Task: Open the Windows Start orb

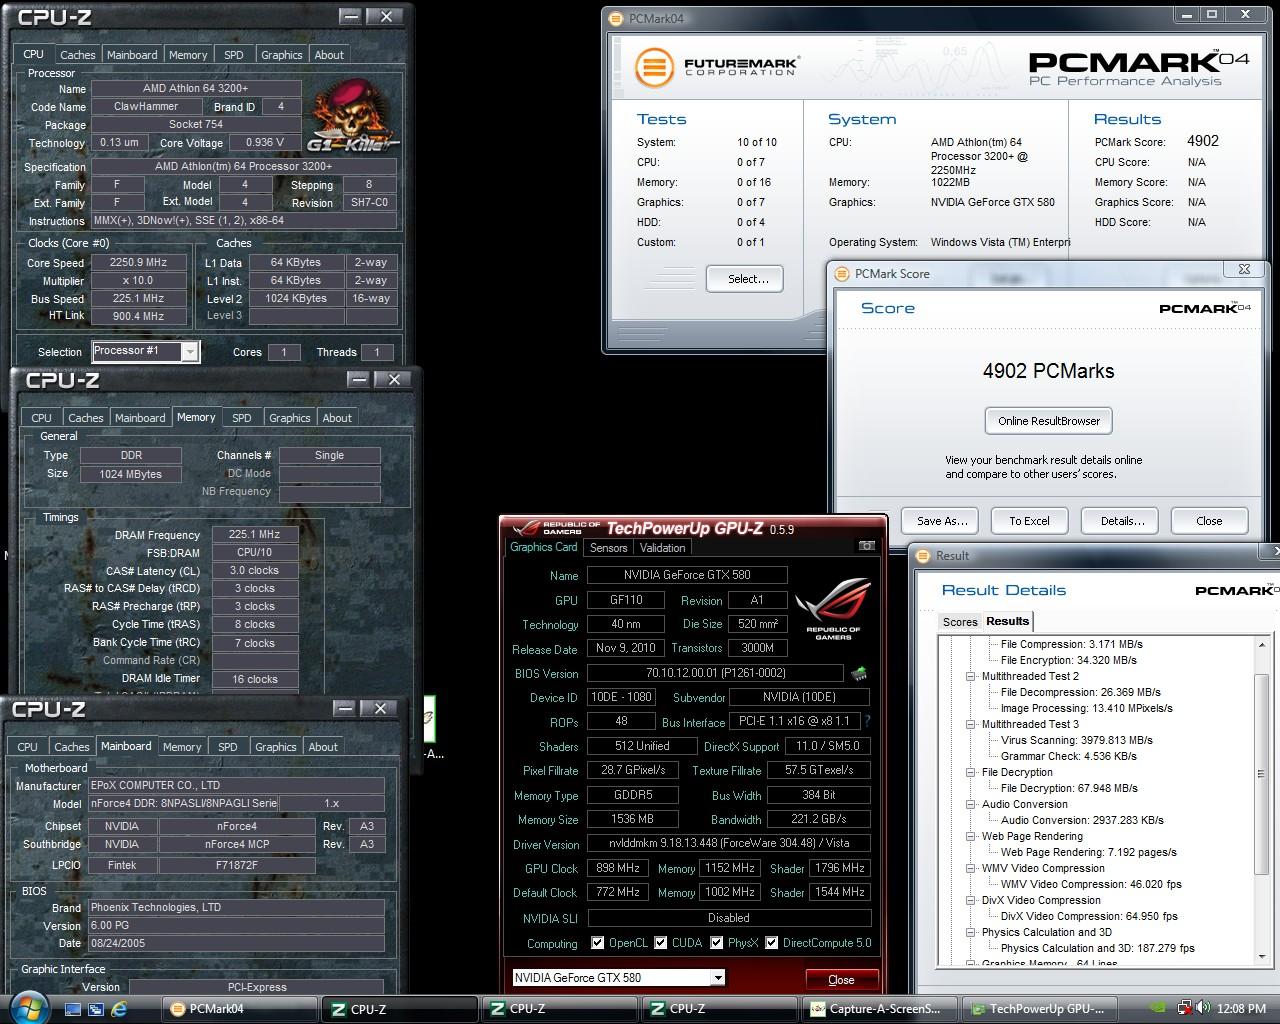Action: (27, 1008)
